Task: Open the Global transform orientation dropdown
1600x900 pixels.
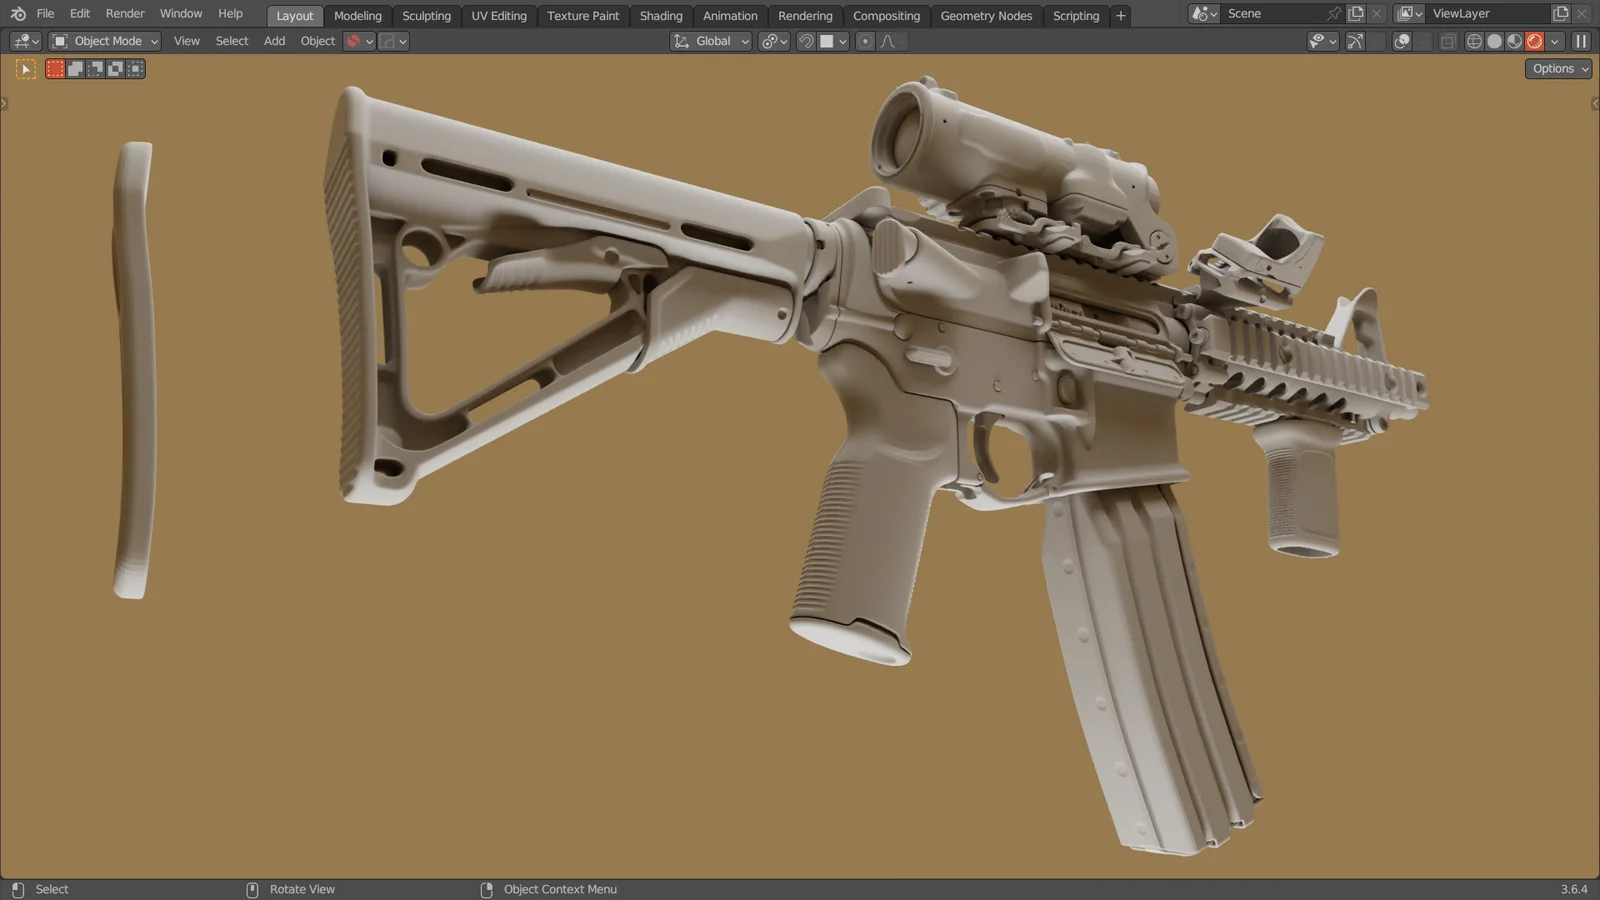Action: click(x=710, y=41)
